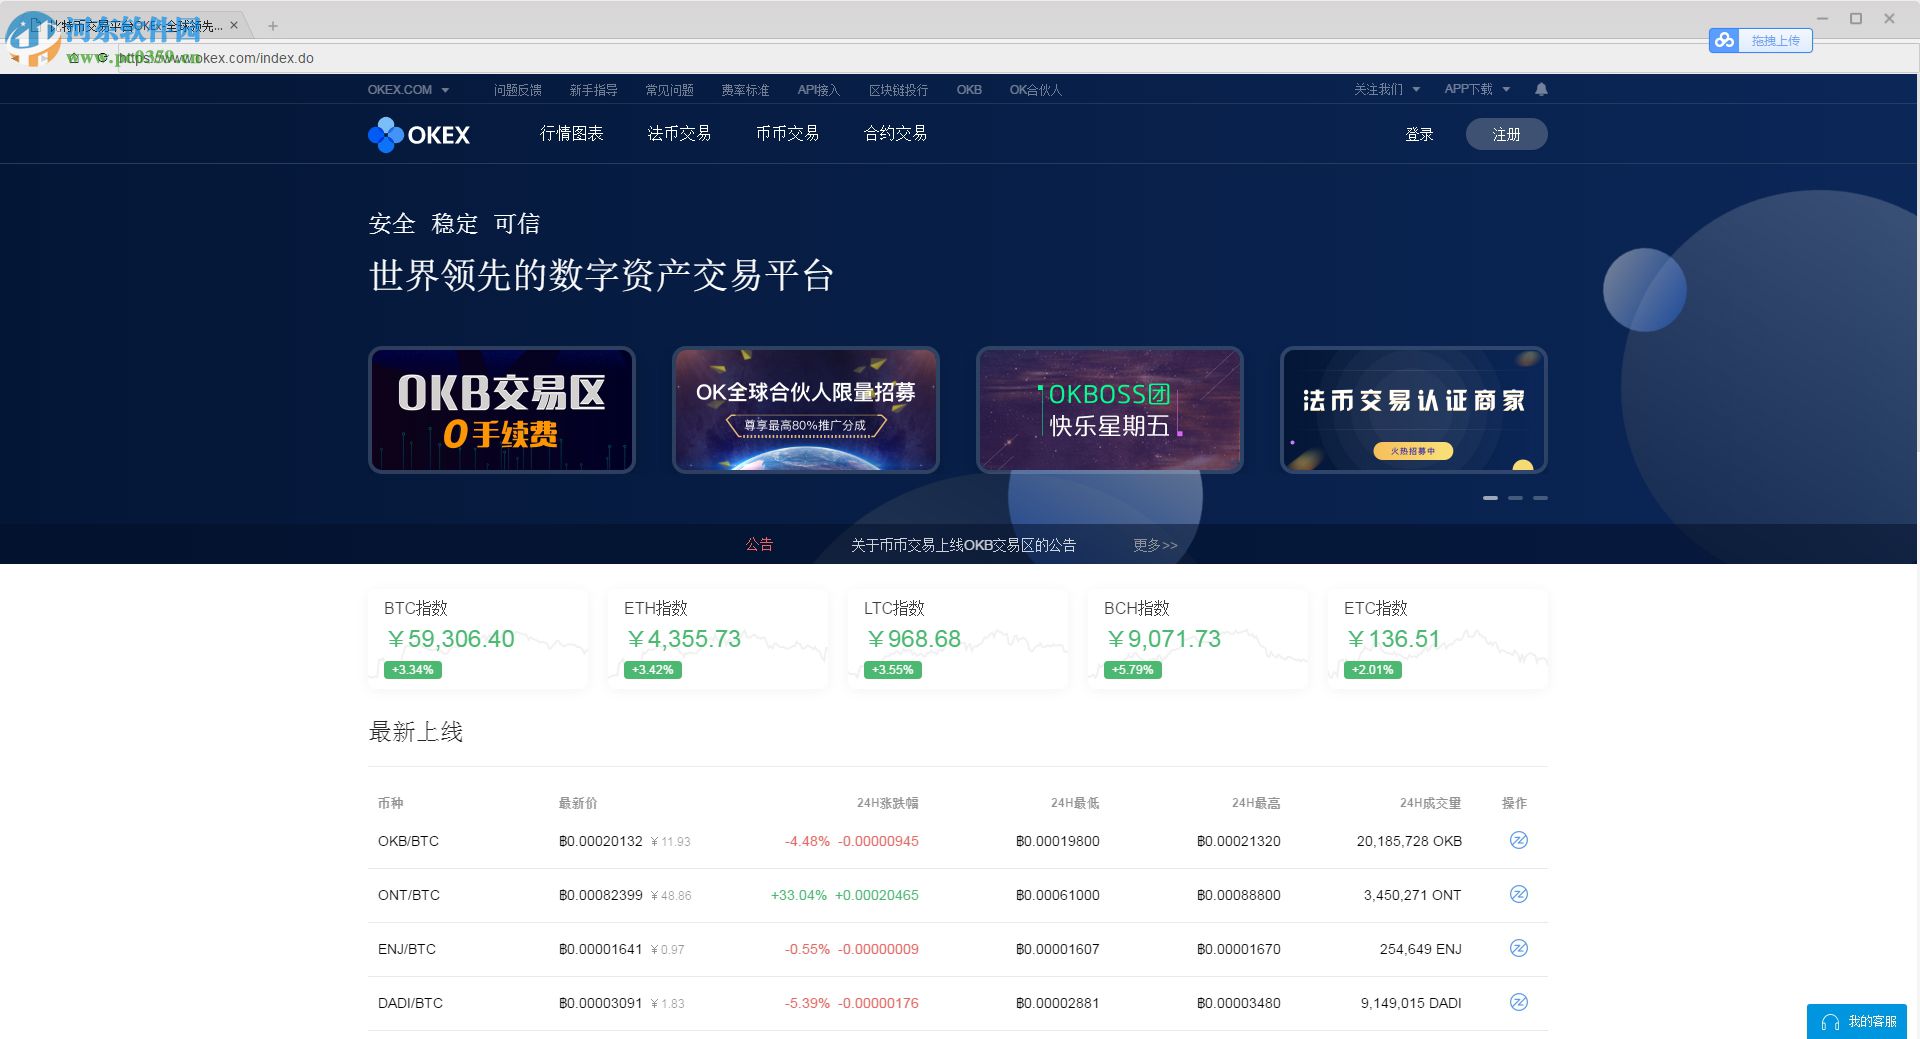Click the 20,185,728 OKB volume
The height and width of the screenshot is (1039, 1920).
click(x=1409, y=841)
